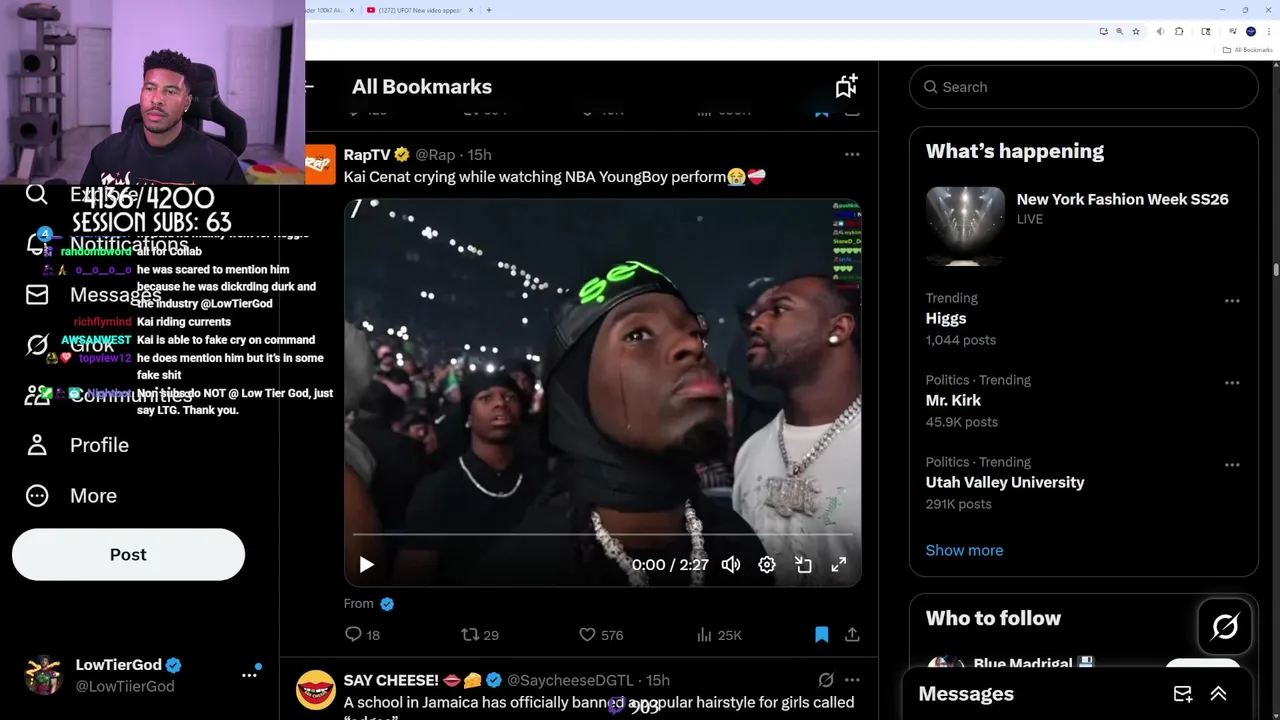Repost the RapTV post
The image size is (1280, 720).
pyautogui.click(x=480, y=634)
